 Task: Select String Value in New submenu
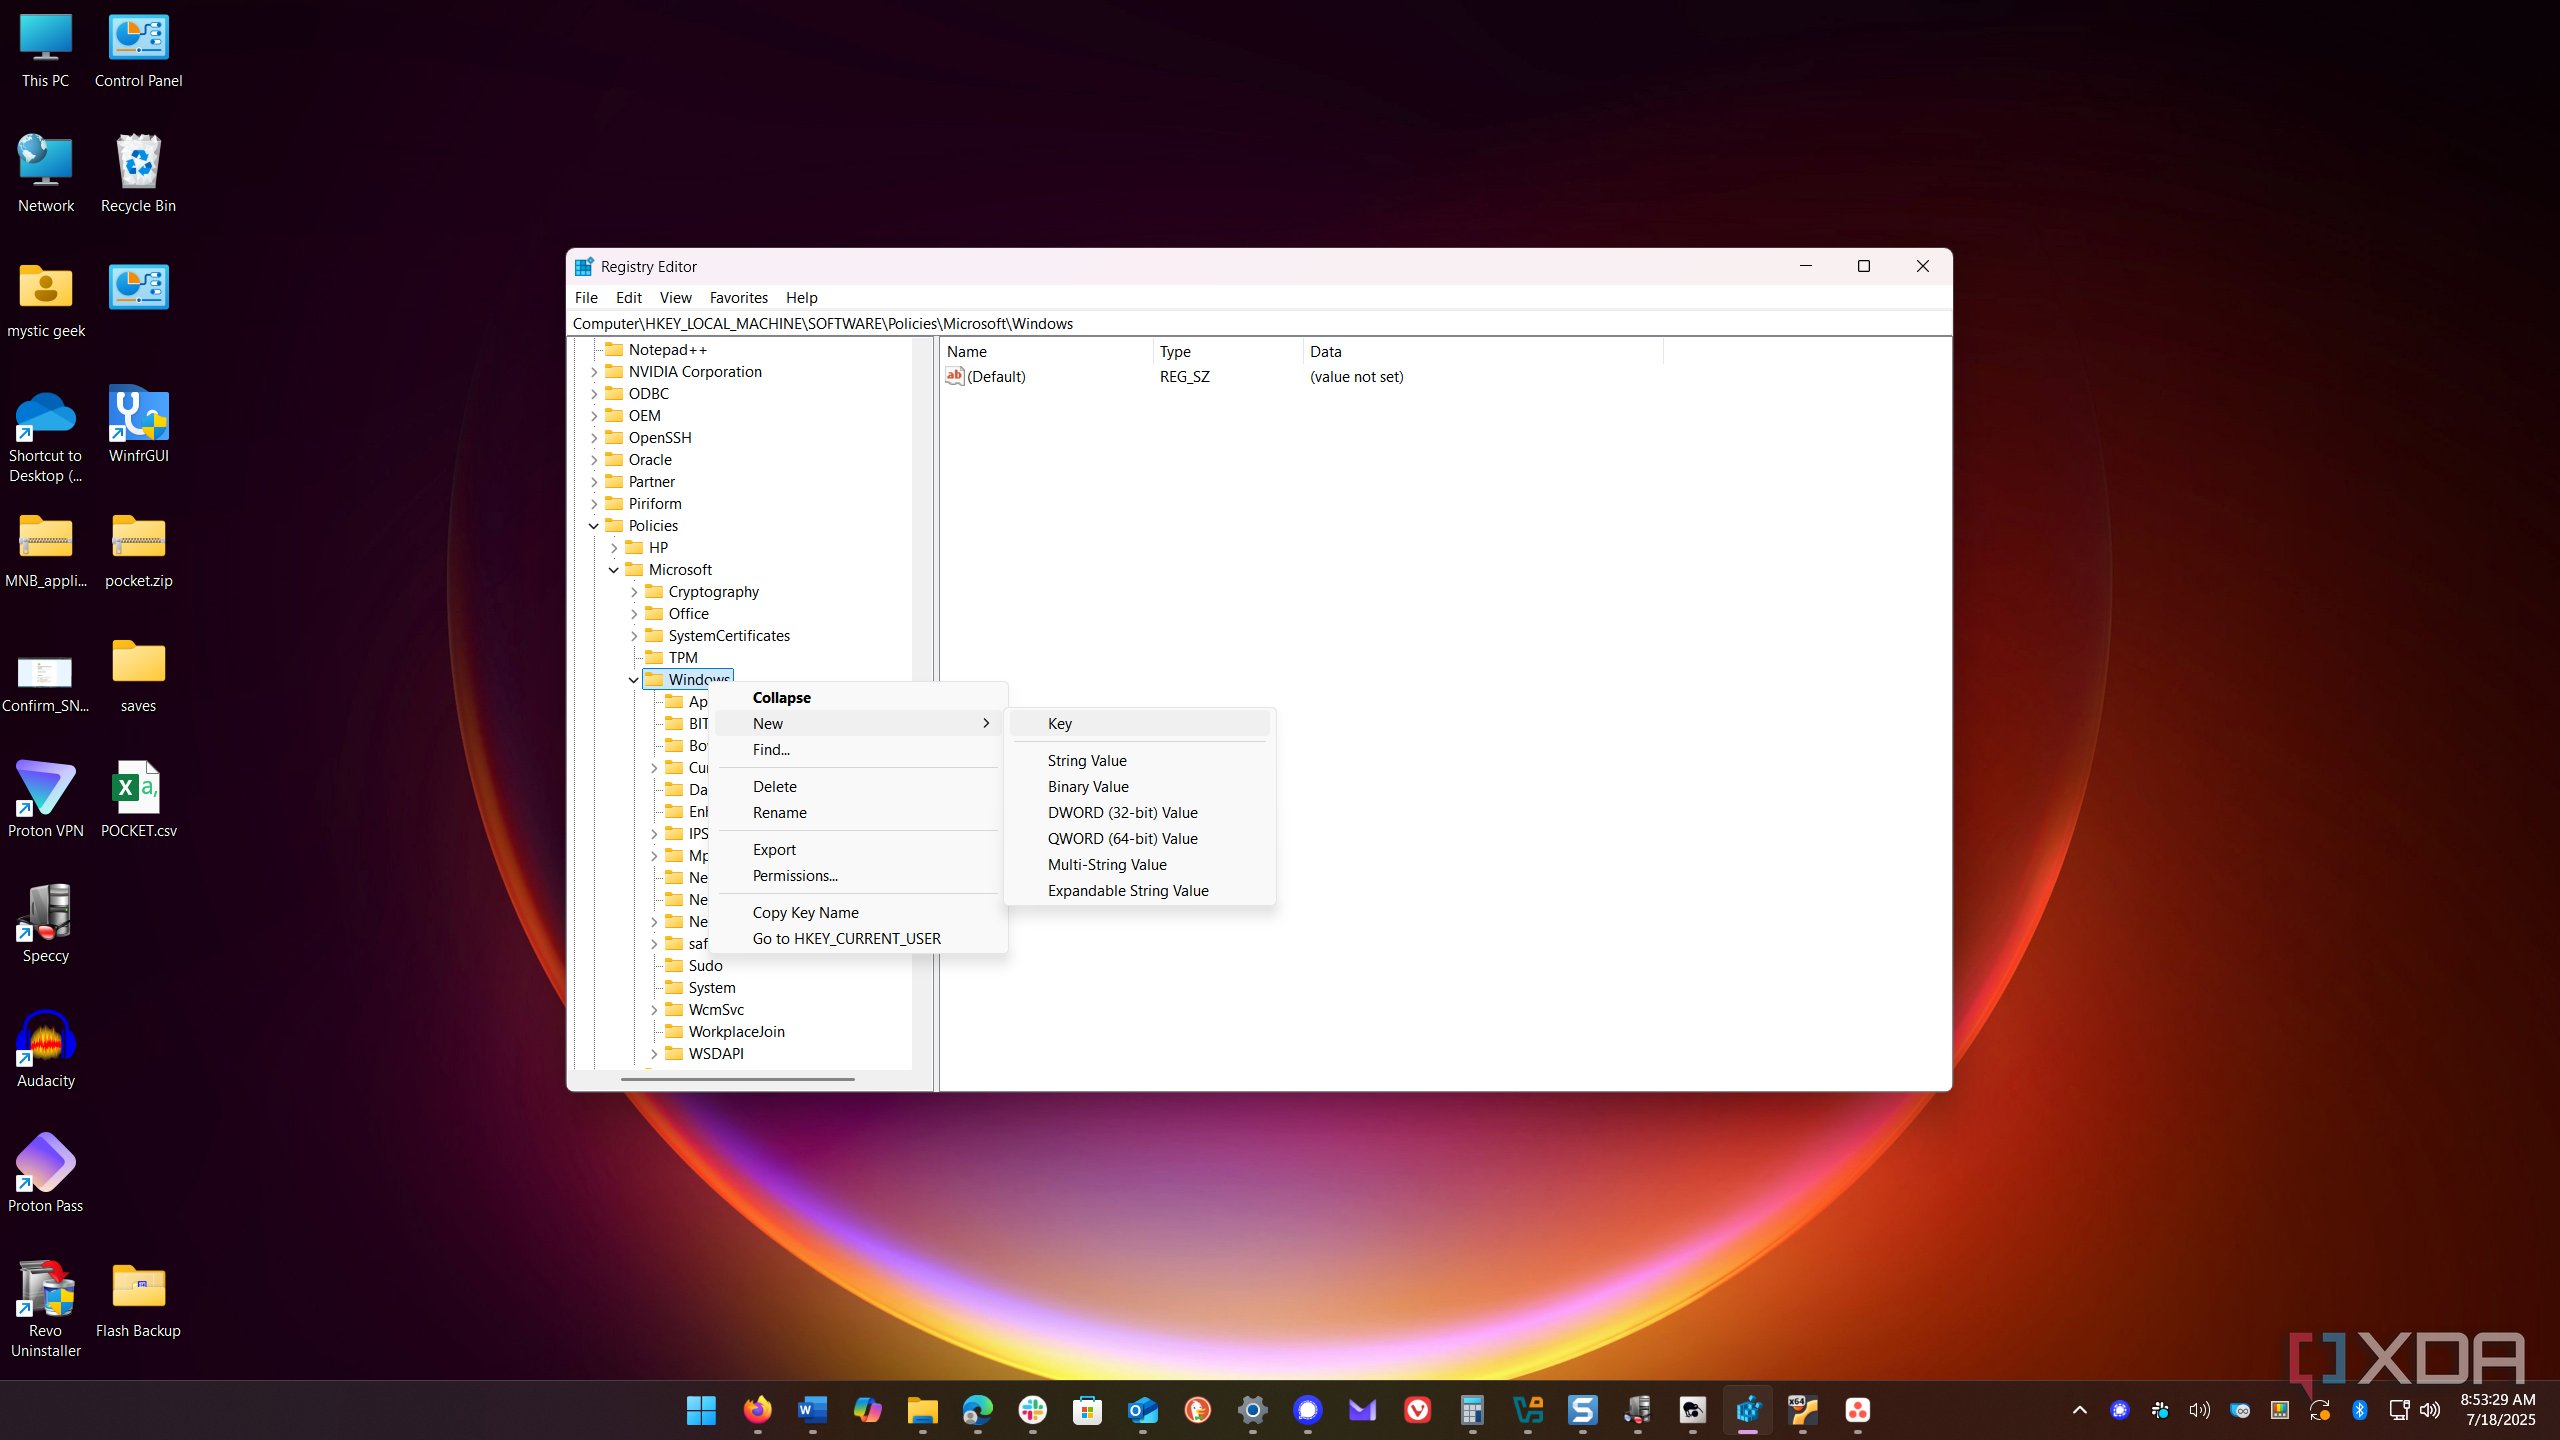click(x=1140, y=760)
